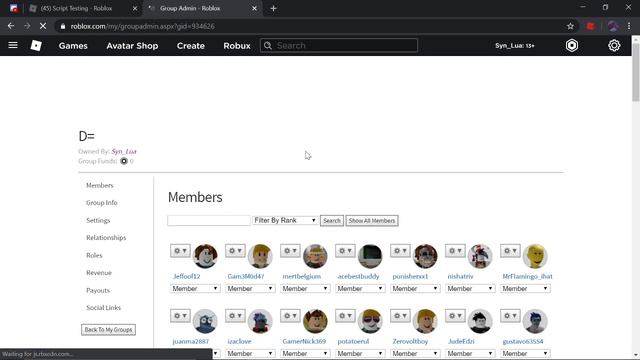Viewport: 640px width, 360px height.
Task: Select Payouts in the group admin sidebar
Action: [x=98, y=291]
